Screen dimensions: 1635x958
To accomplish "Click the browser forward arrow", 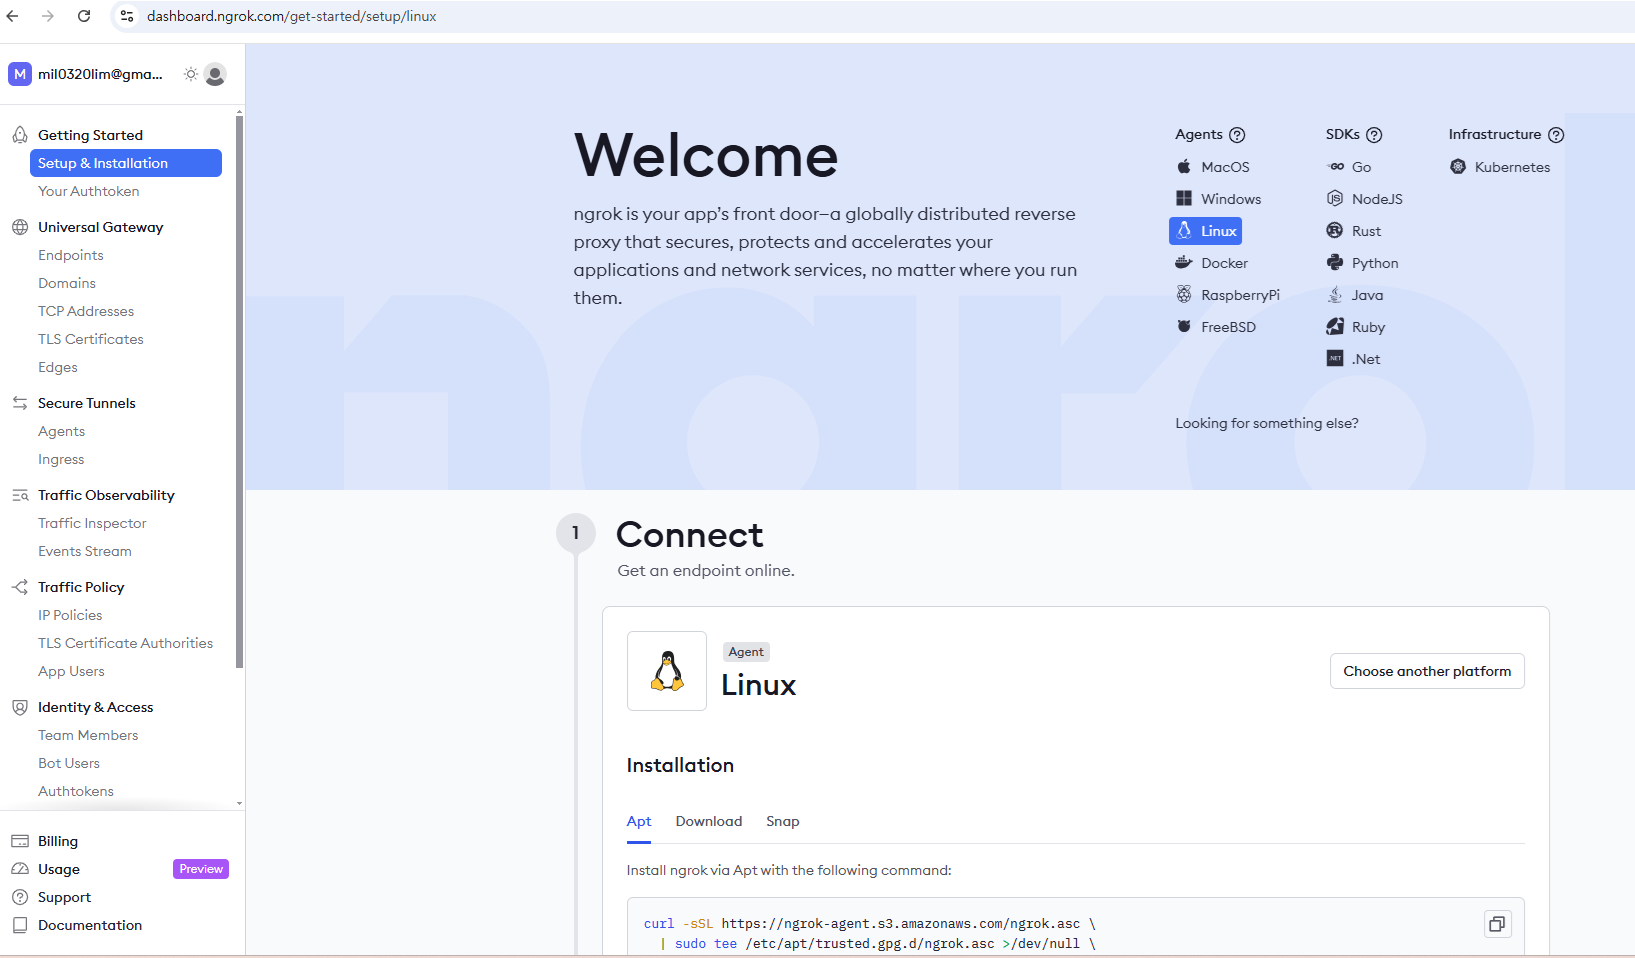I will coord(48,16).
